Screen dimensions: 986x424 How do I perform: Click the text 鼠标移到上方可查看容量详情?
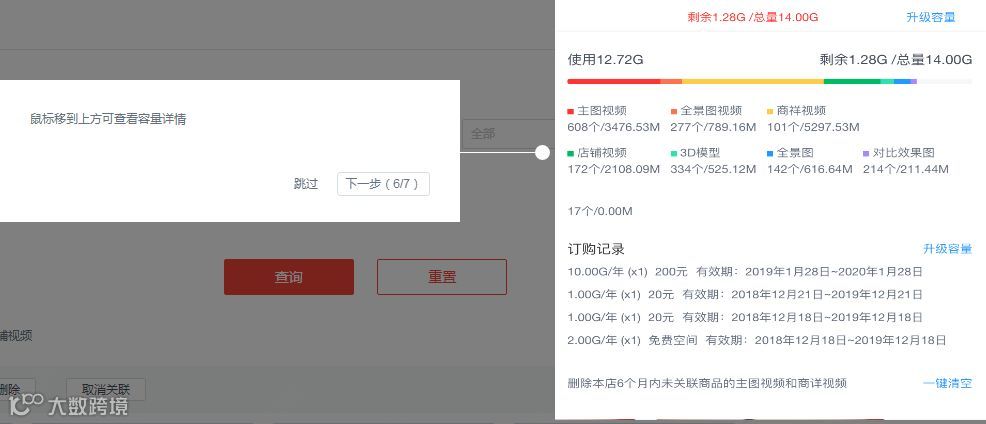tap(108, 119)
